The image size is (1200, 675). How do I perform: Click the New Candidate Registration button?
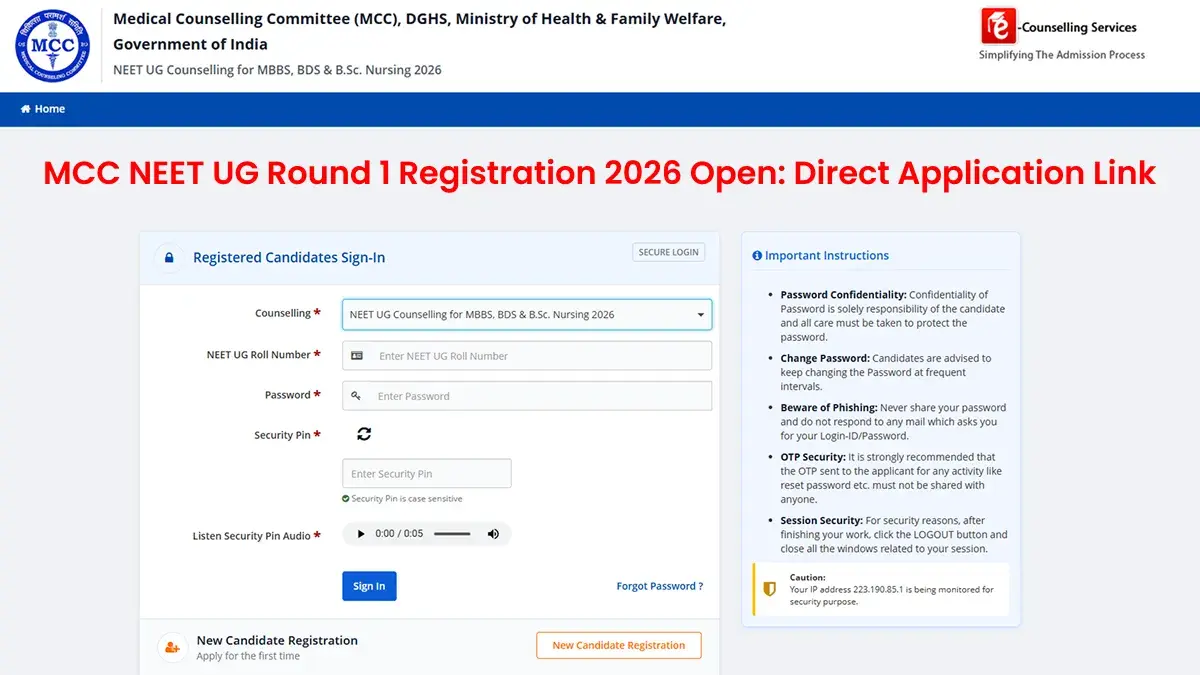click(x=619, y=645)
